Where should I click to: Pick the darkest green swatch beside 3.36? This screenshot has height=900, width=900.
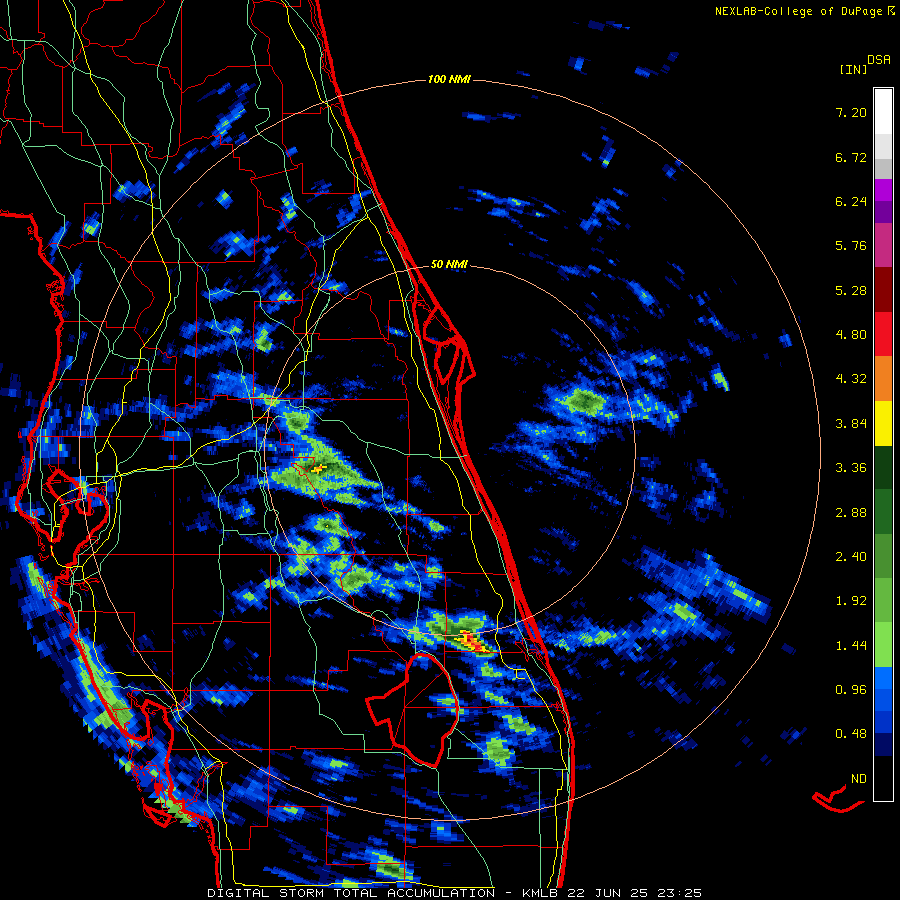click(883, 468)
